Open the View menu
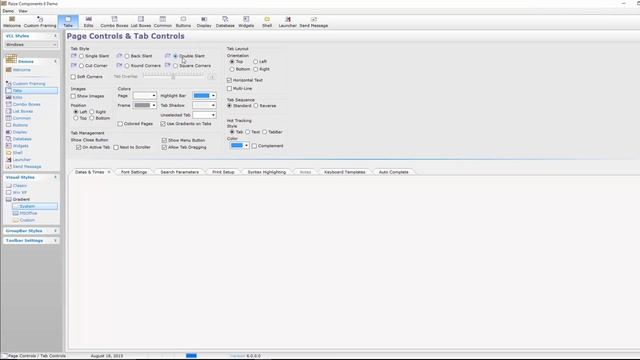This screenshot has width=640, height=360. coord(23,11)
